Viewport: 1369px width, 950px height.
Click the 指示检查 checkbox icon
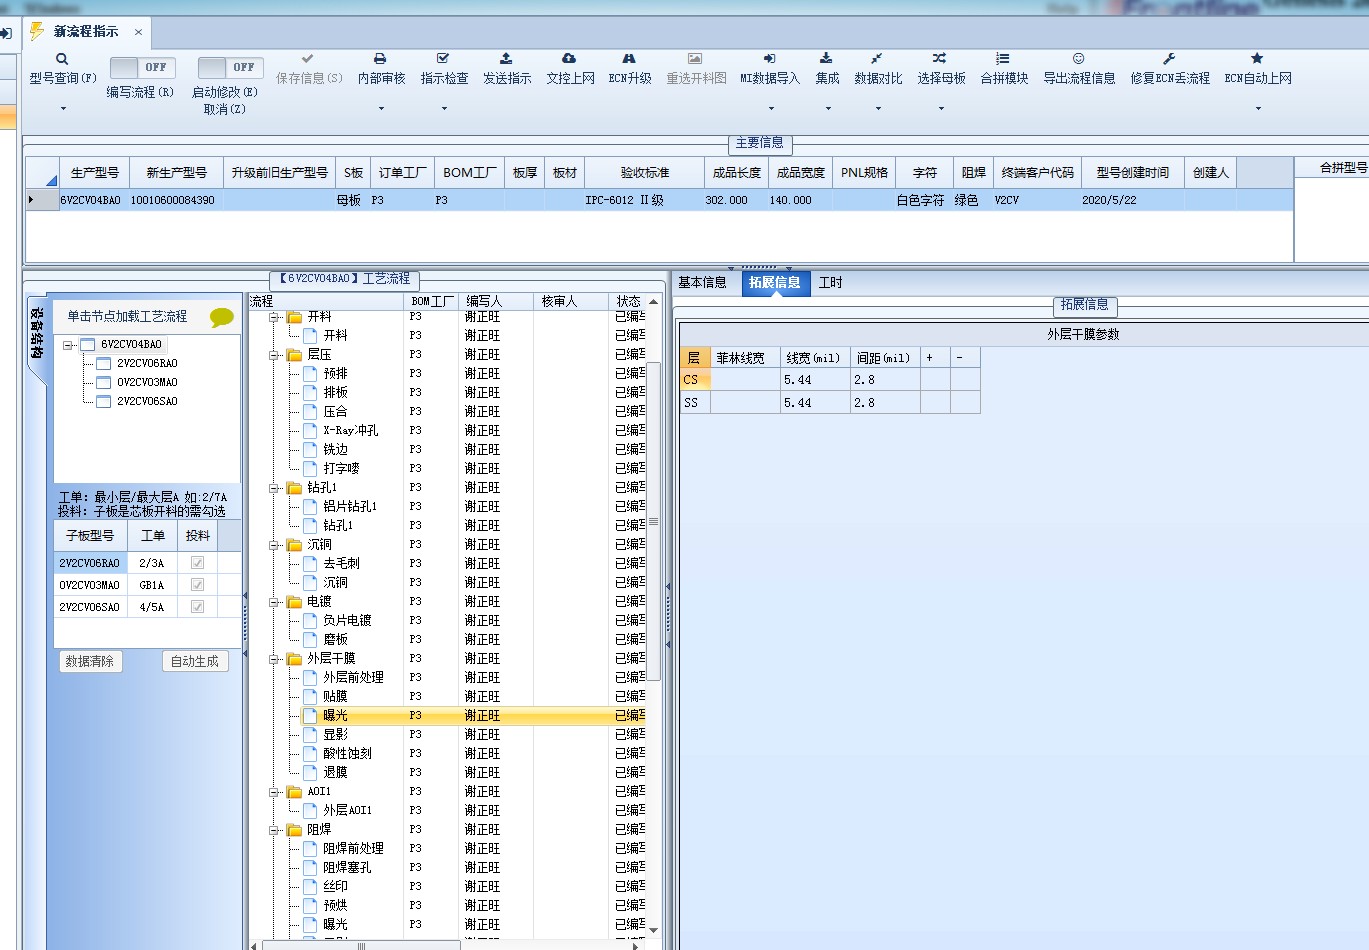tap(443, 59)
